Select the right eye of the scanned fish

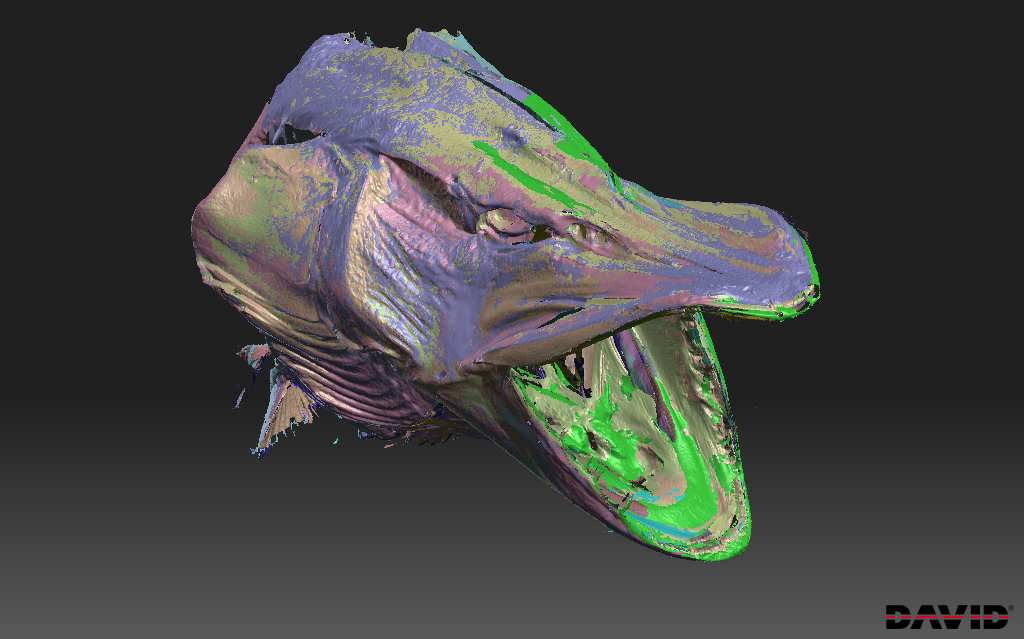click(x=582, y=233)
